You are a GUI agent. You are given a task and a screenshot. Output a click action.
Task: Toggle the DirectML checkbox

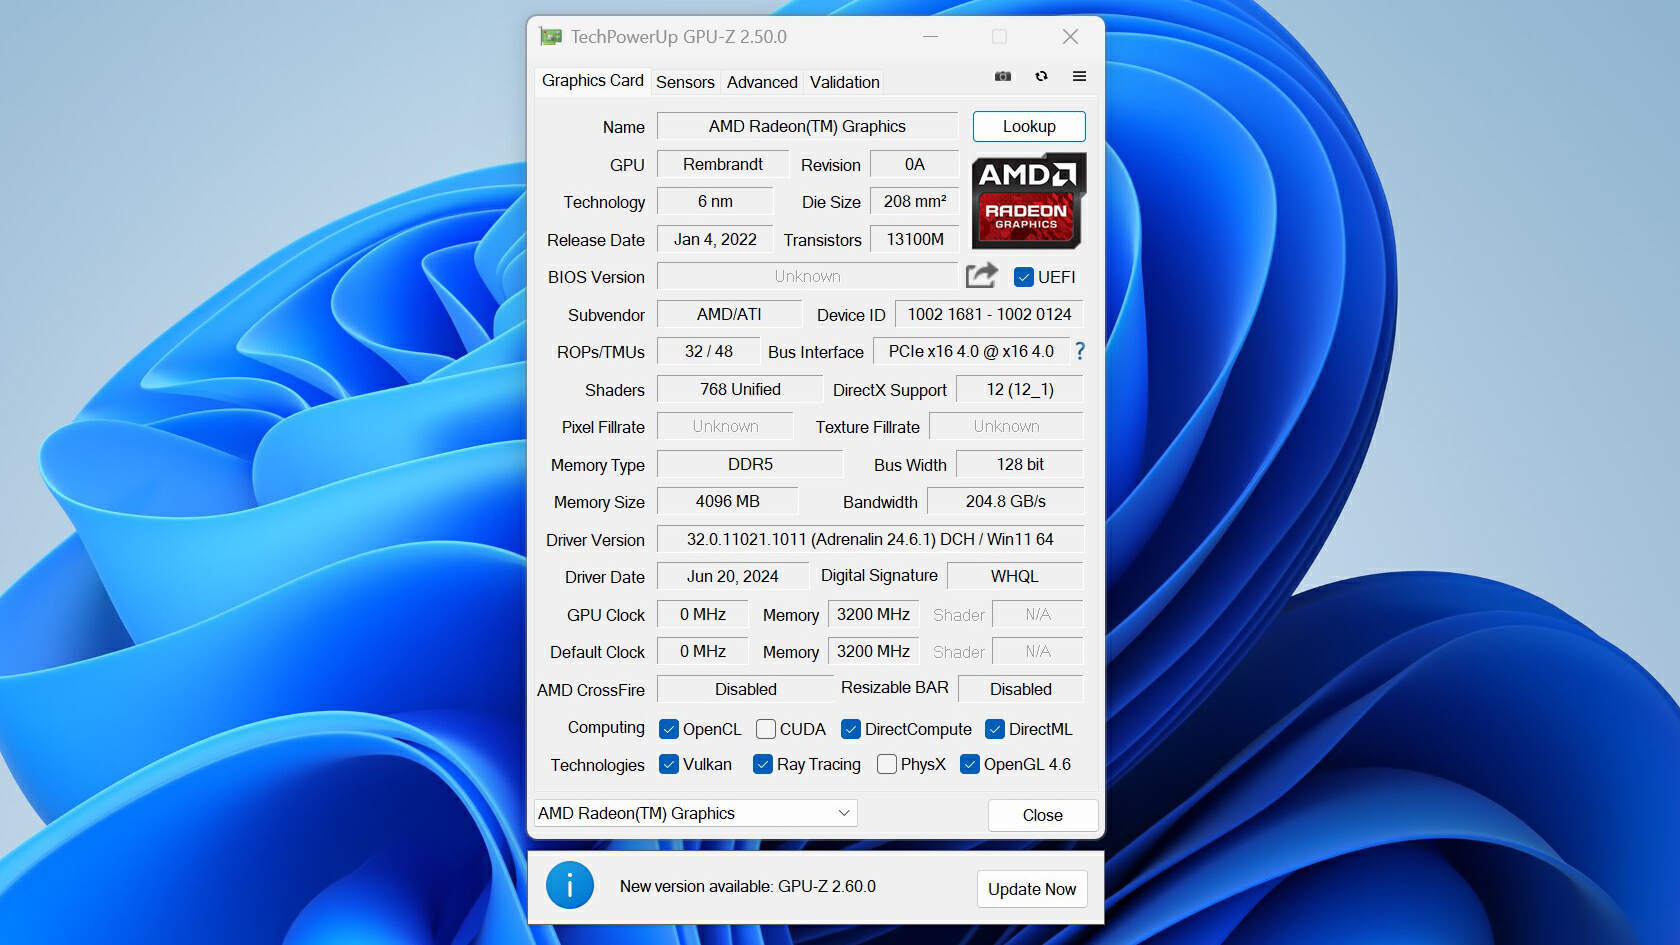[x=995, y=729]
